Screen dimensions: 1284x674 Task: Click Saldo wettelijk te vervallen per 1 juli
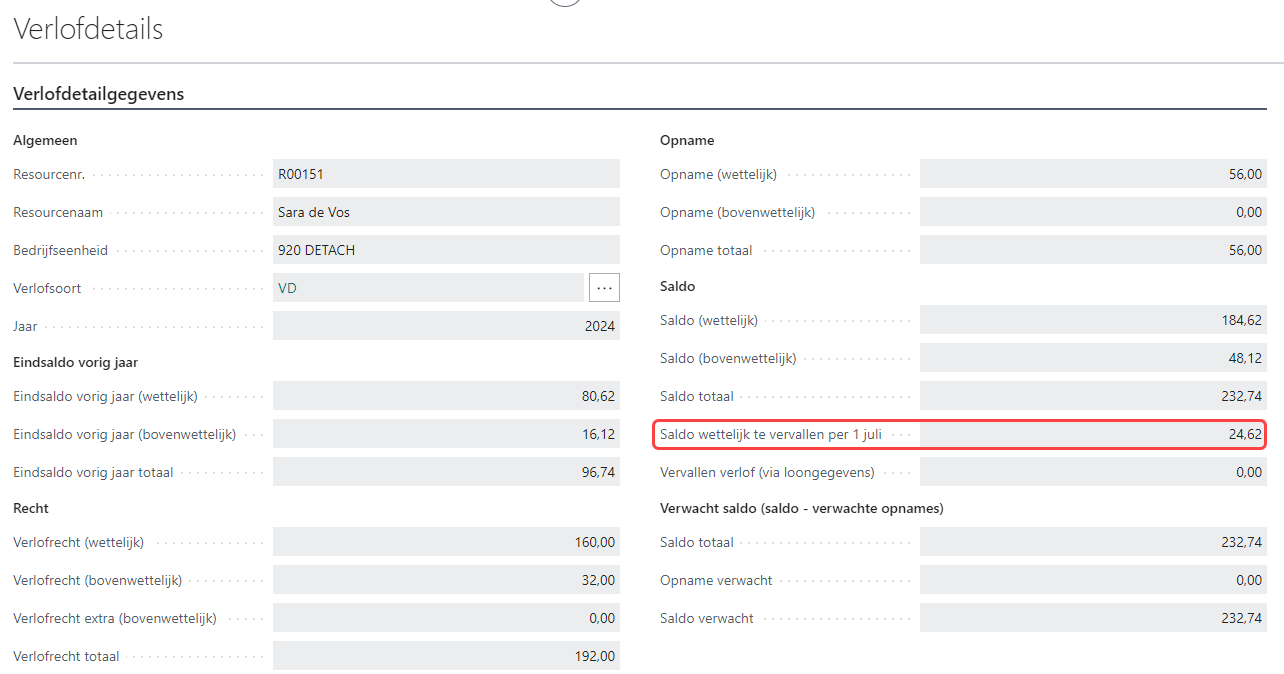tap(1092, 434)
